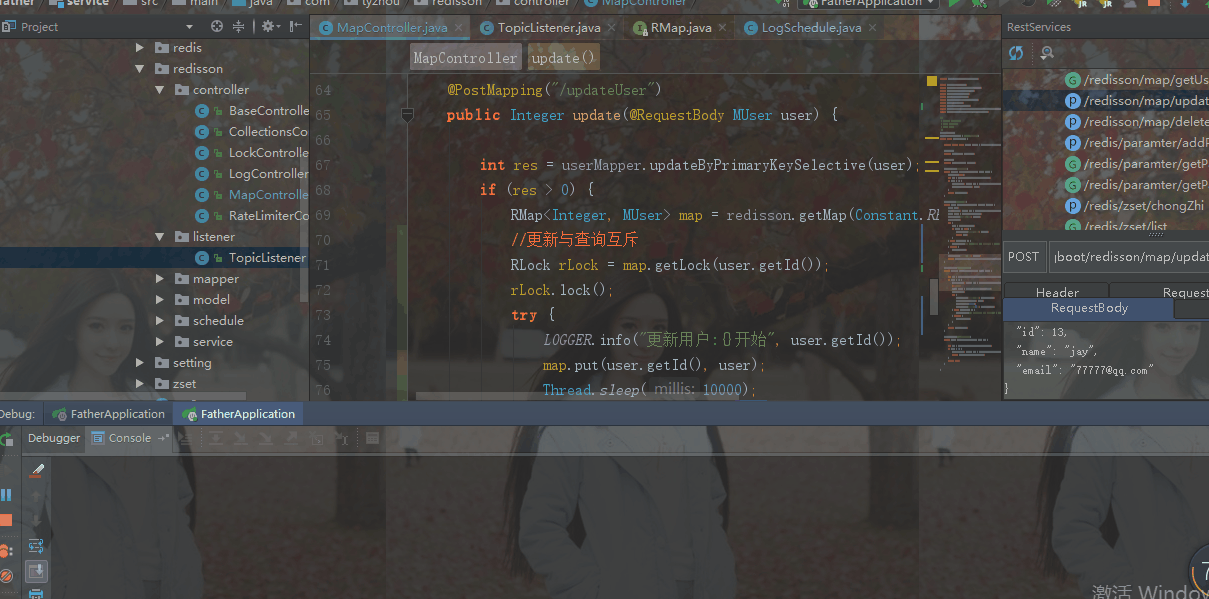
Task: Mute breakpoints in the Debug sidebar
Action: (x=6, y=576)
